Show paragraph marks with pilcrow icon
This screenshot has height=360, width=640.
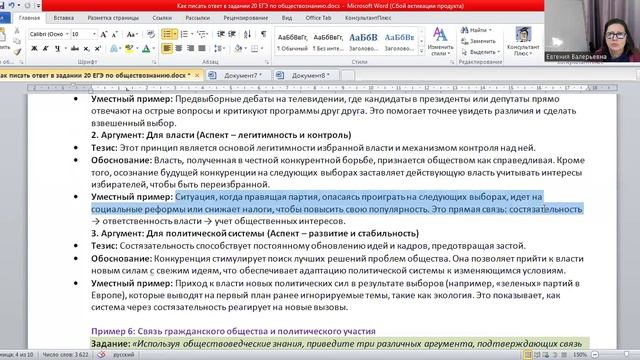(x=264, y=34)
